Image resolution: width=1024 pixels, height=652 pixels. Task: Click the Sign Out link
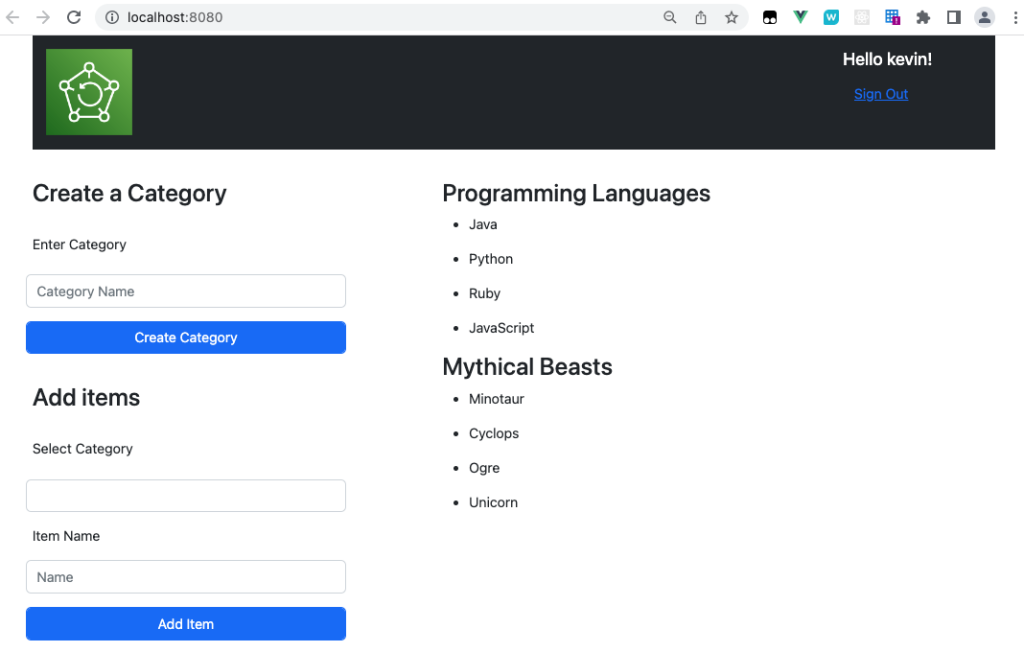[x=880, y=93]
